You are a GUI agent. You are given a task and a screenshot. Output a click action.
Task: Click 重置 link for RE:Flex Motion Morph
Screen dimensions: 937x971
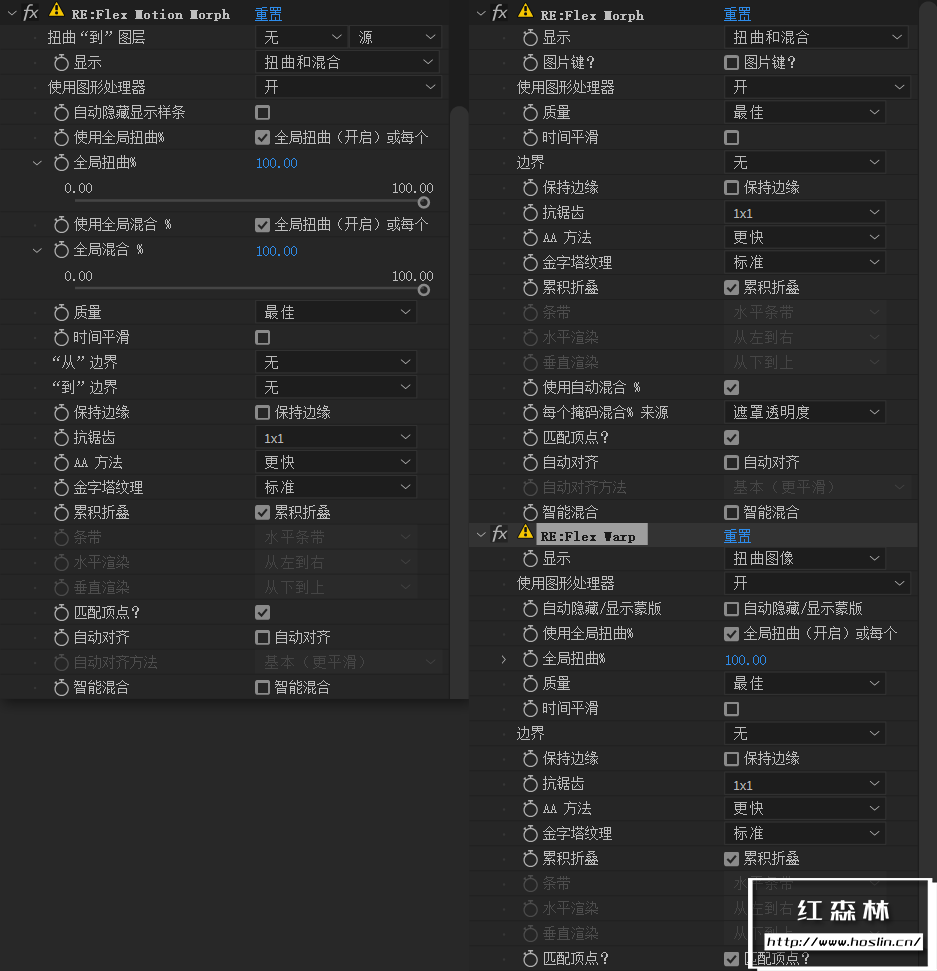[x=268, y=14]
